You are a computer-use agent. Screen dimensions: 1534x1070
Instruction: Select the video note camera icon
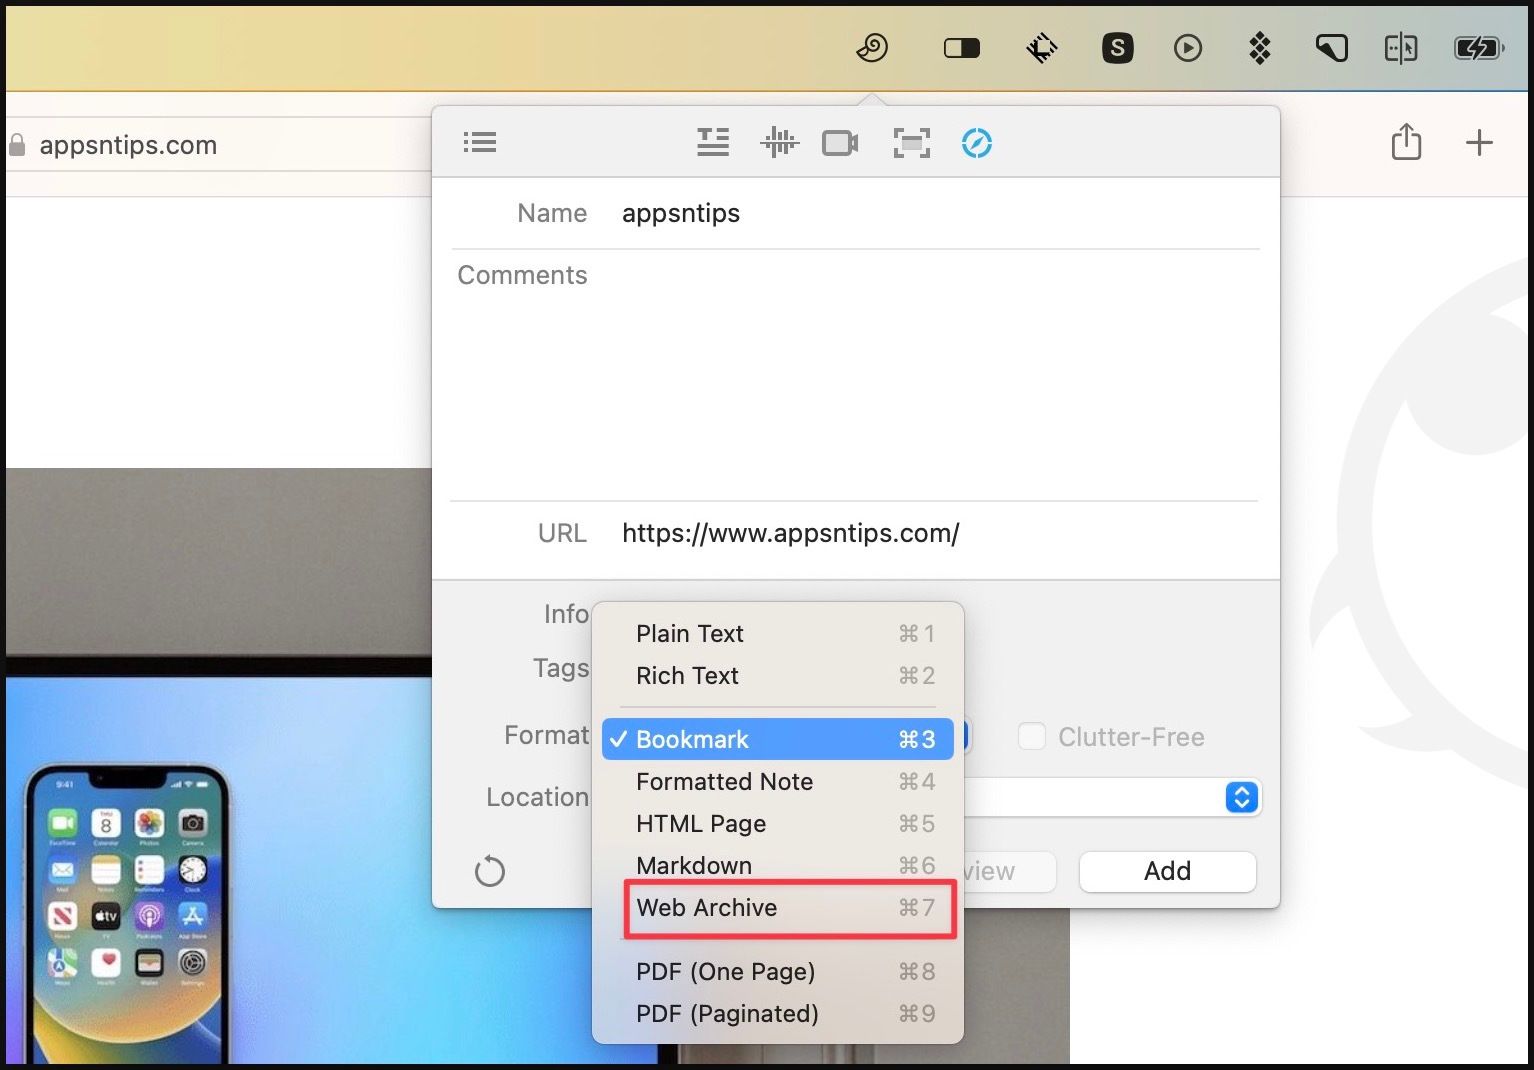tap(840, 143)
